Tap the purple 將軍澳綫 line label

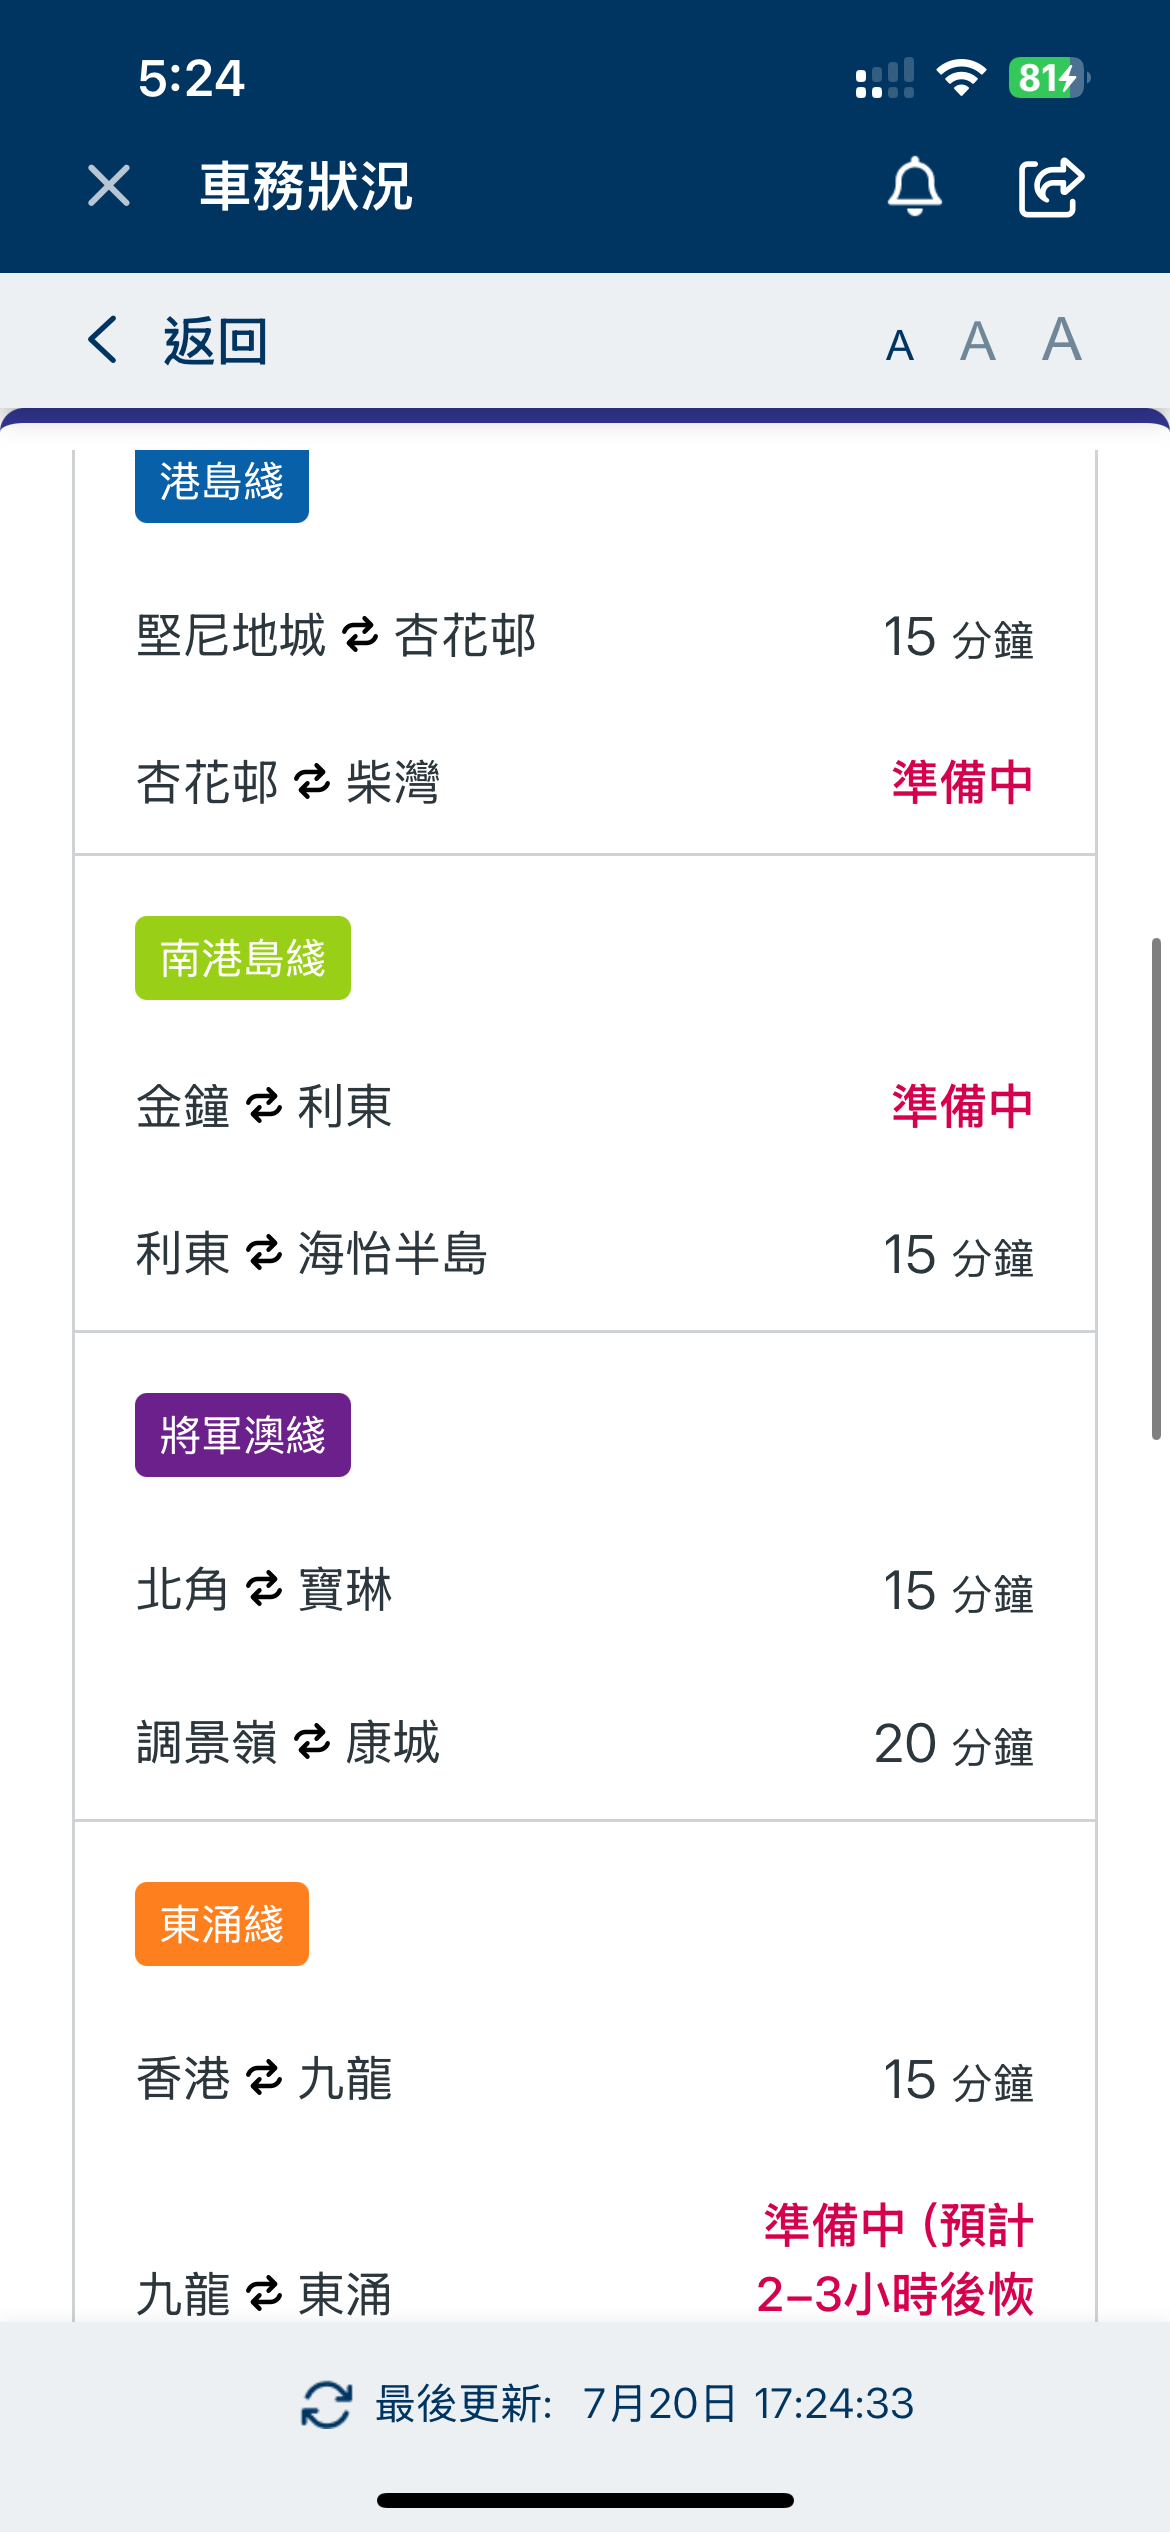[x=243, y=1435]
